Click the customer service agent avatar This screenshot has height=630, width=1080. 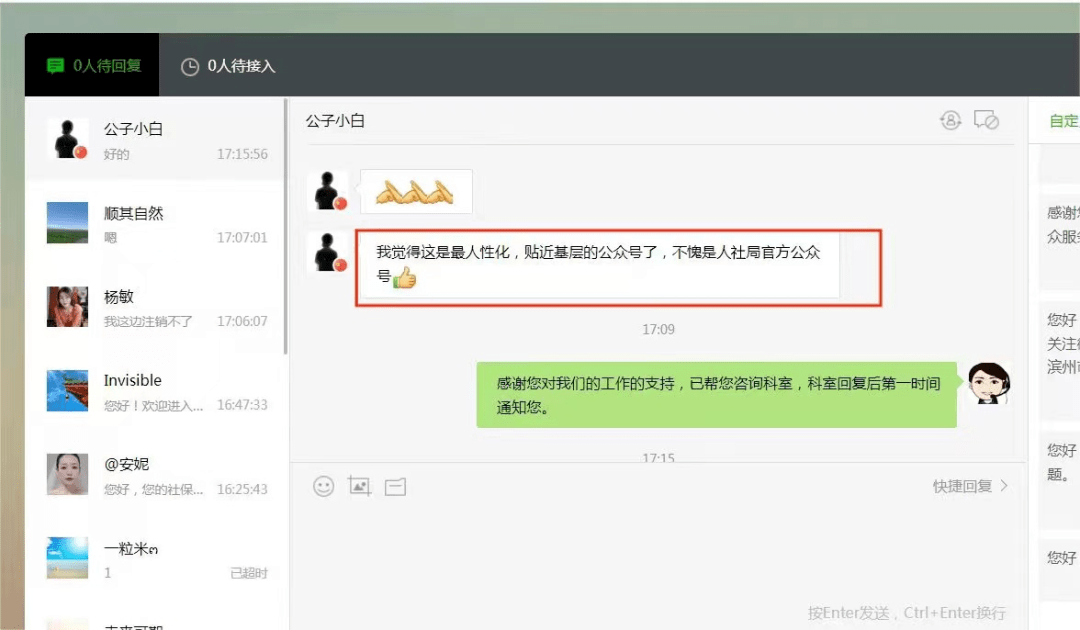point(989,383)
